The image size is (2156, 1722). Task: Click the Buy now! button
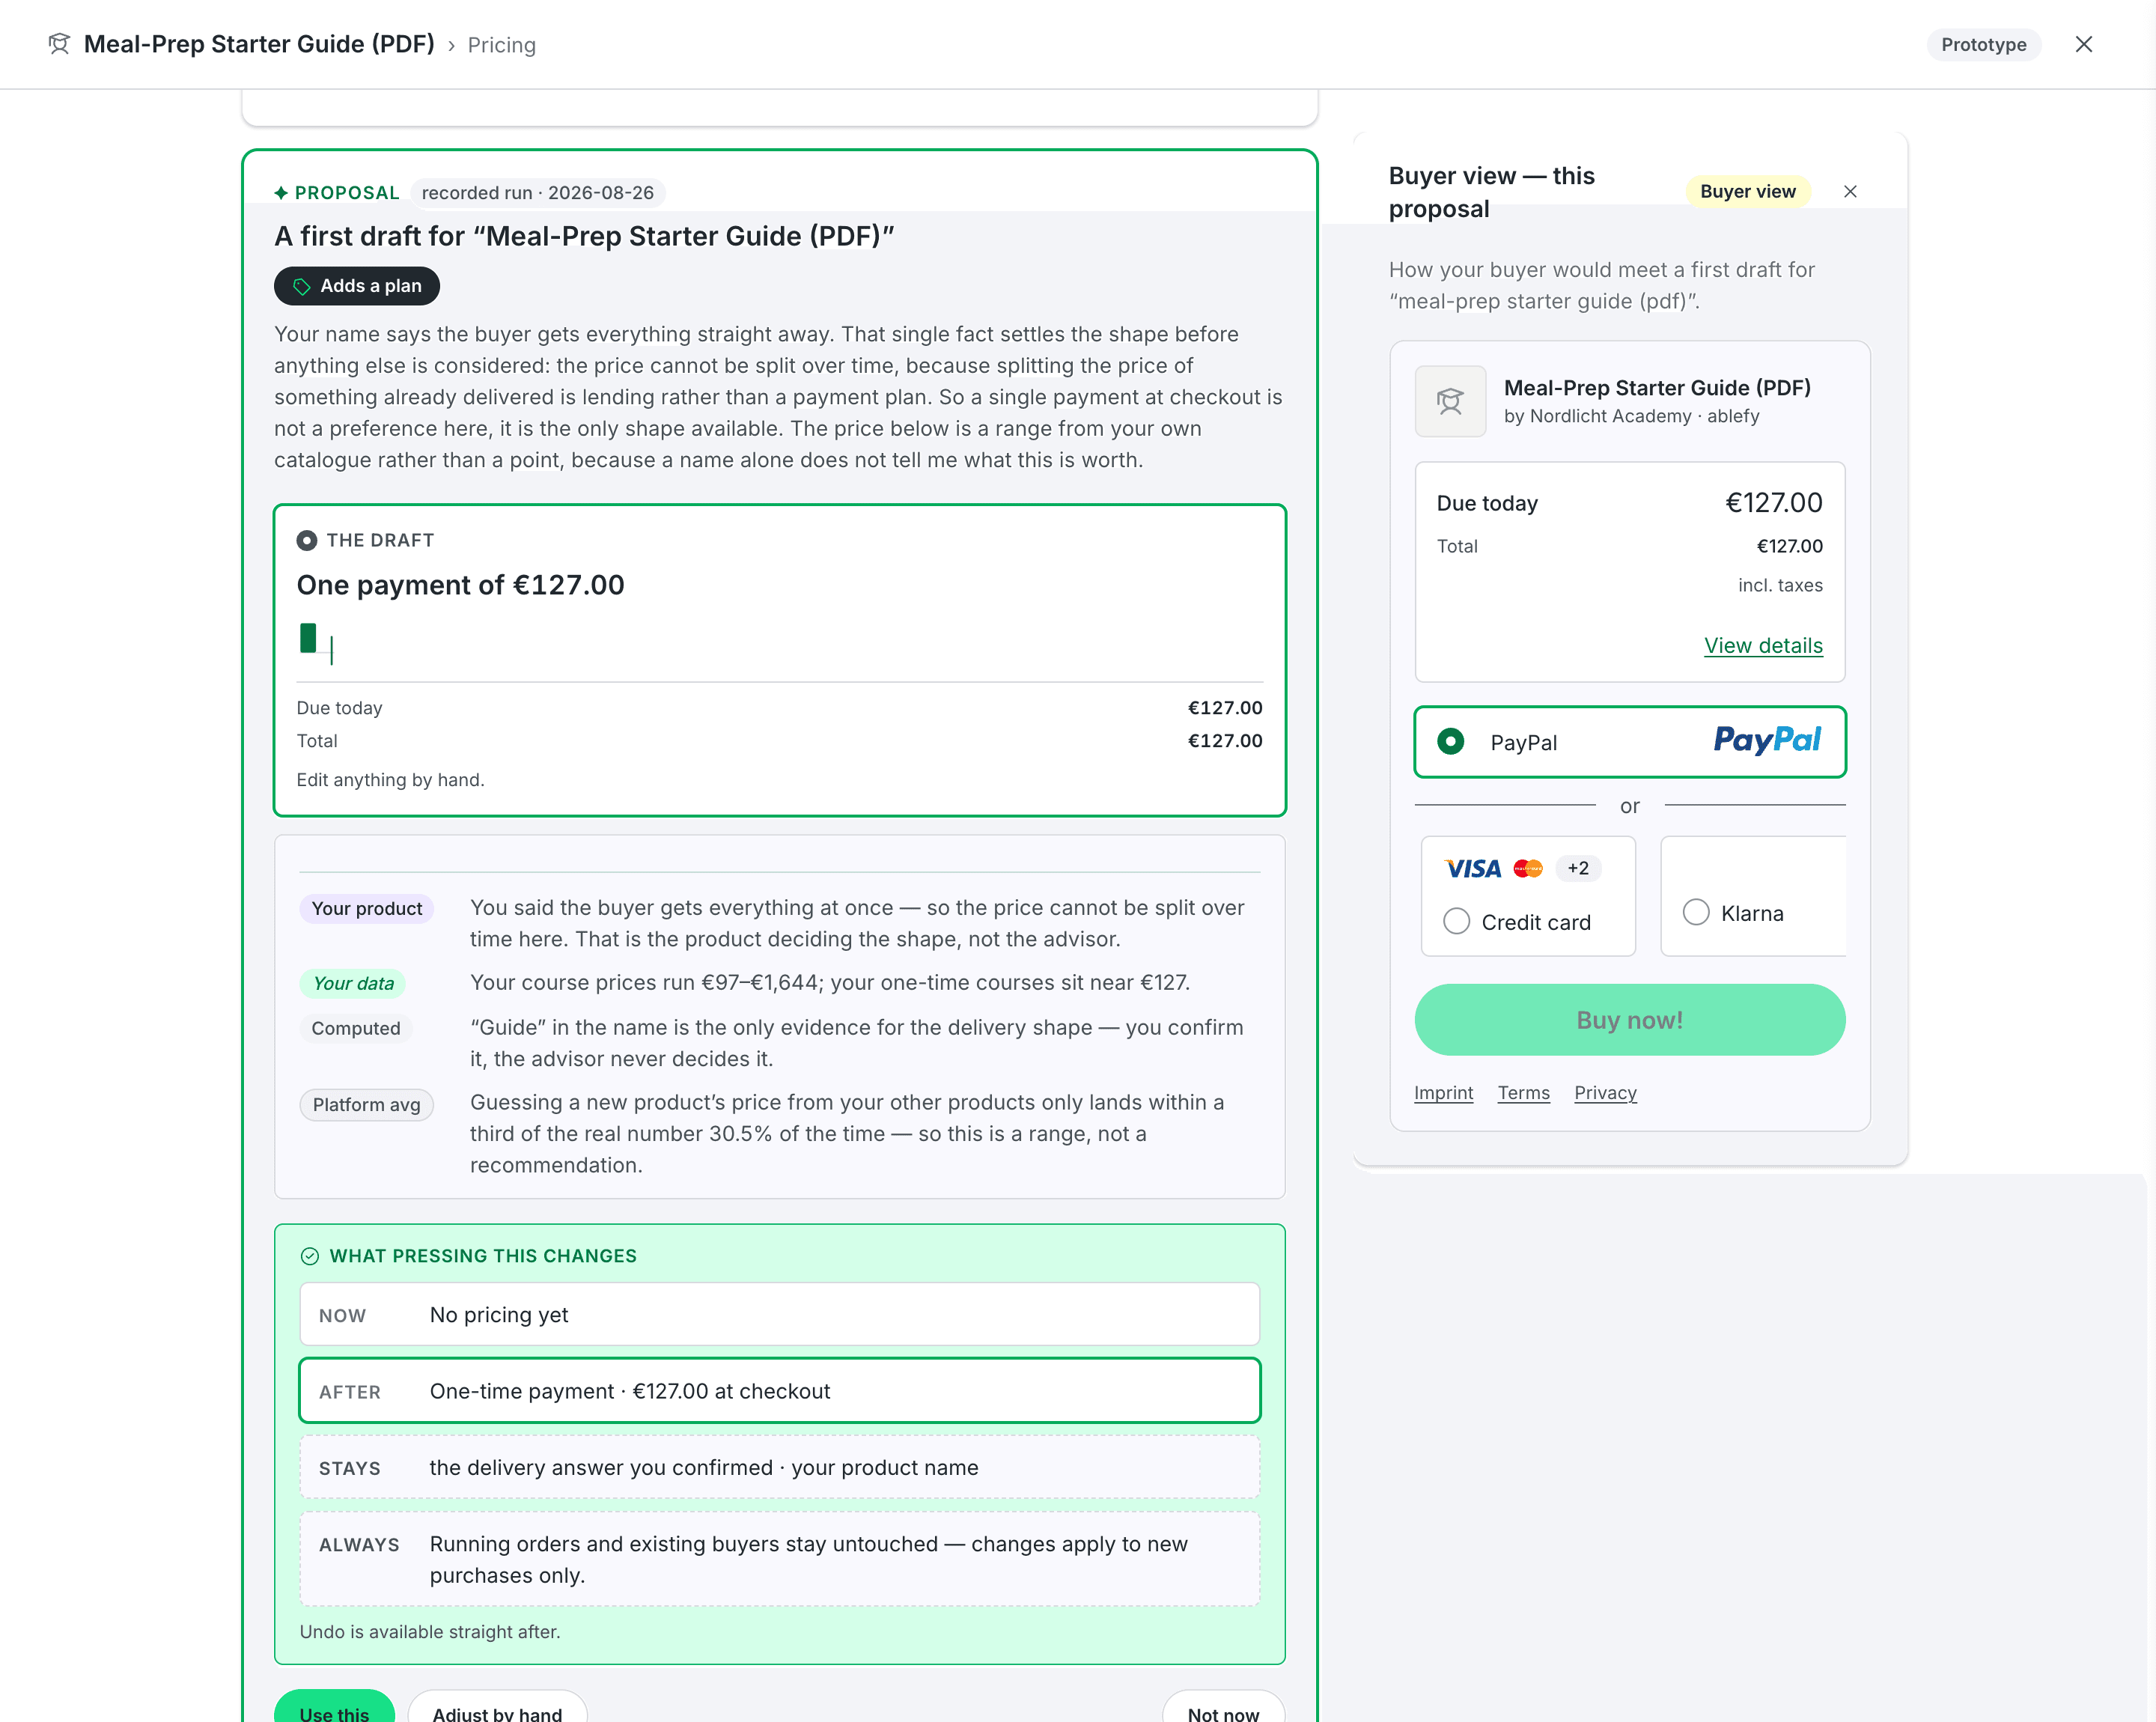(x=1629, y=1020)
